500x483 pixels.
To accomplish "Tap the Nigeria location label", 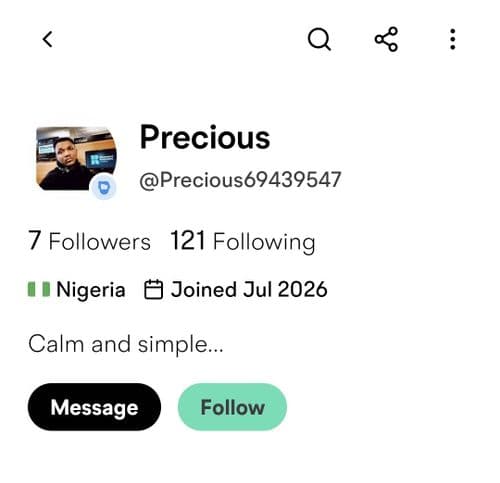I will click(x=91, y=290).
